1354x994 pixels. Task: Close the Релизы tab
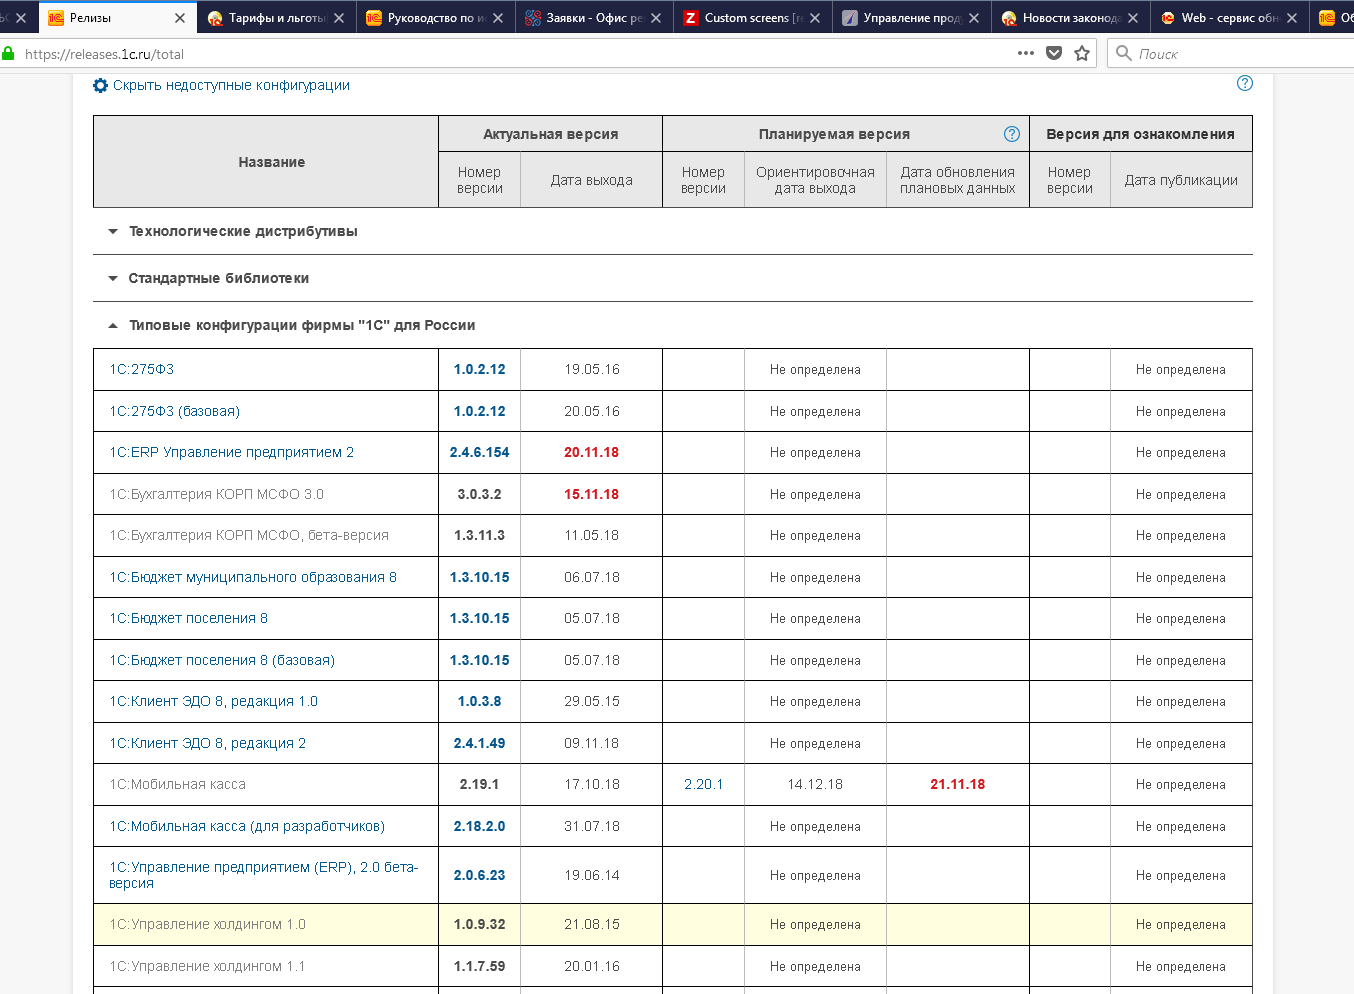point(180,18)
